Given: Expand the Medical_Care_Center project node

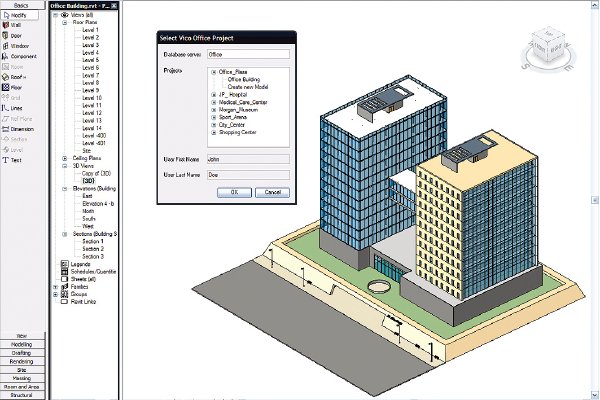Looking at the screenshot, I should pos(214,102).
